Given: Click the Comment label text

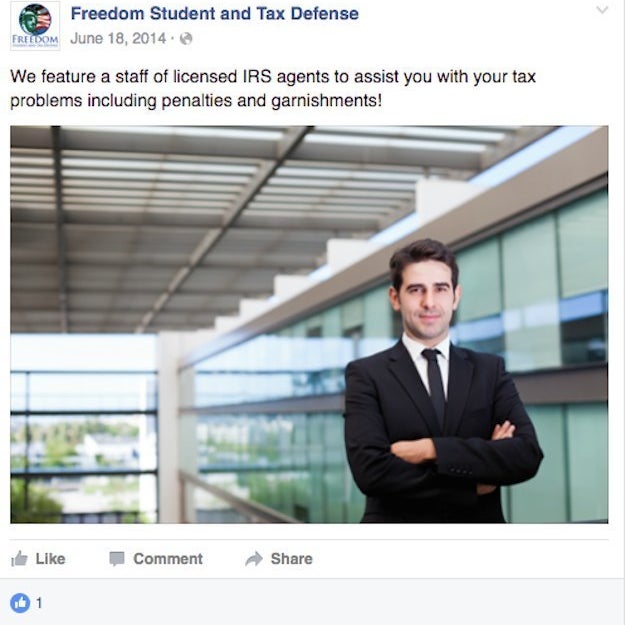Looking at the screenshot, I should pos(168,558).
